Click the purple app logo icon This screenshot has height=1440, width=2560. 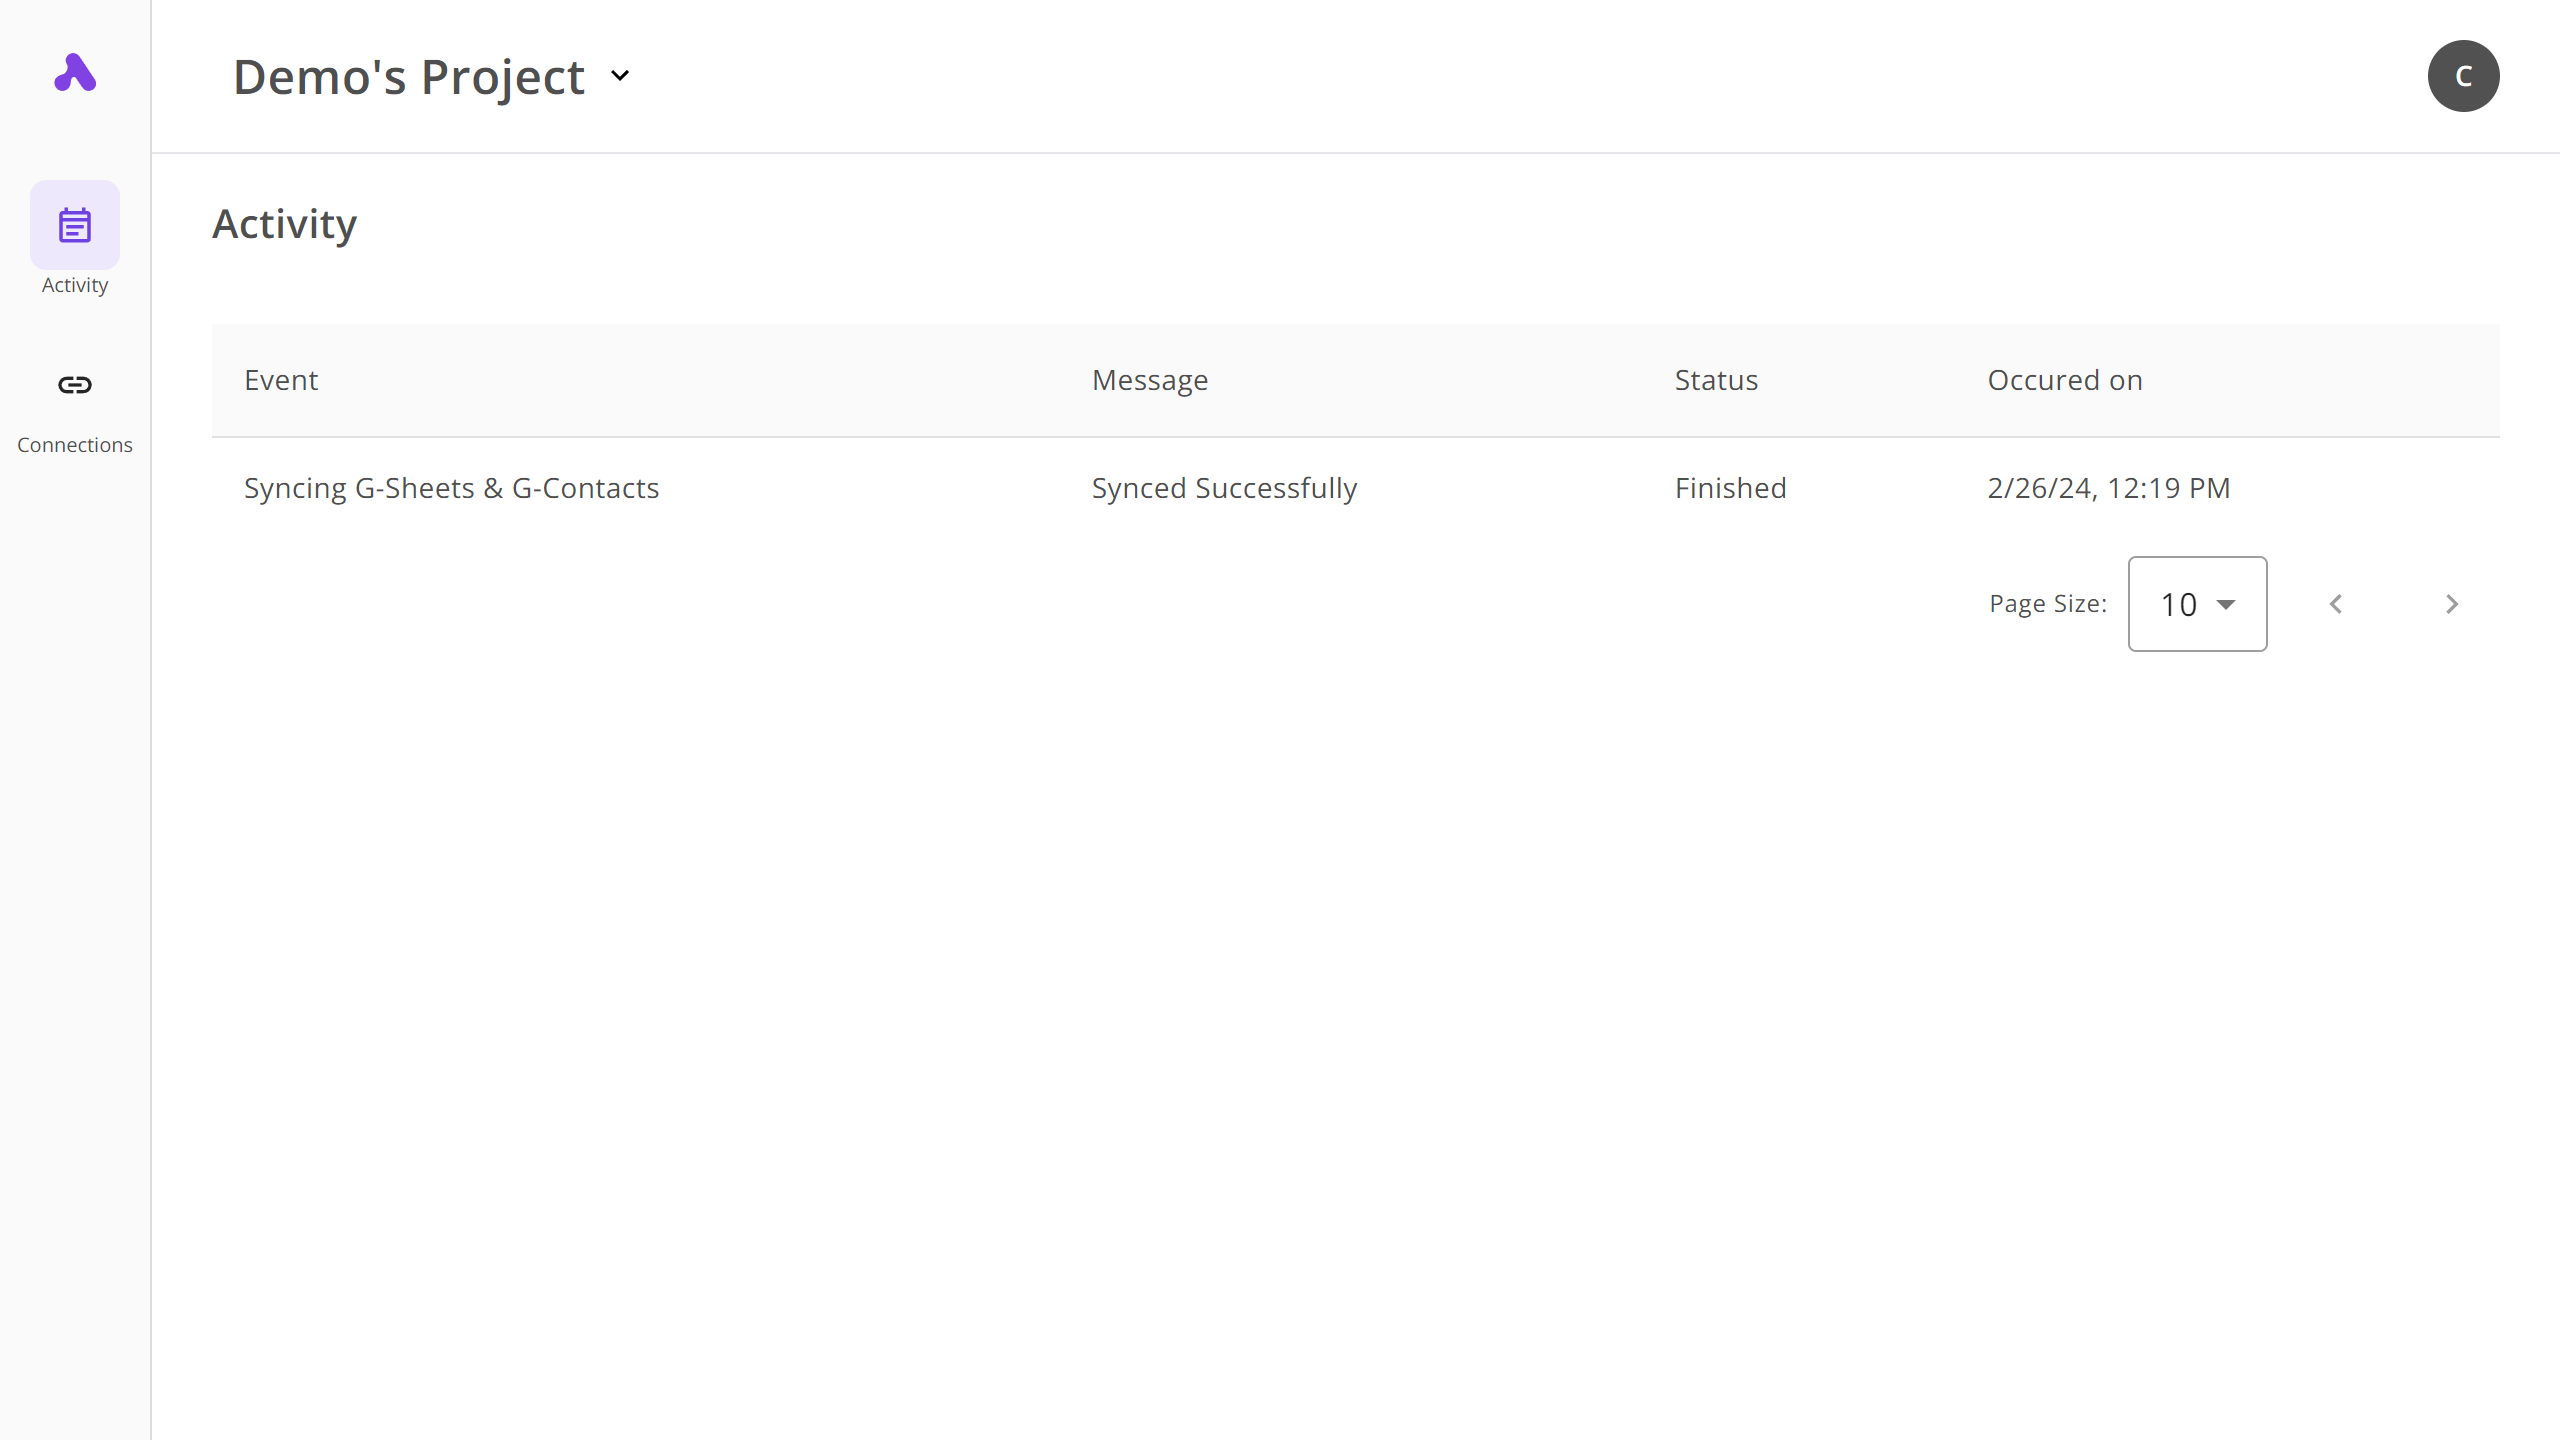coord(75,73)
